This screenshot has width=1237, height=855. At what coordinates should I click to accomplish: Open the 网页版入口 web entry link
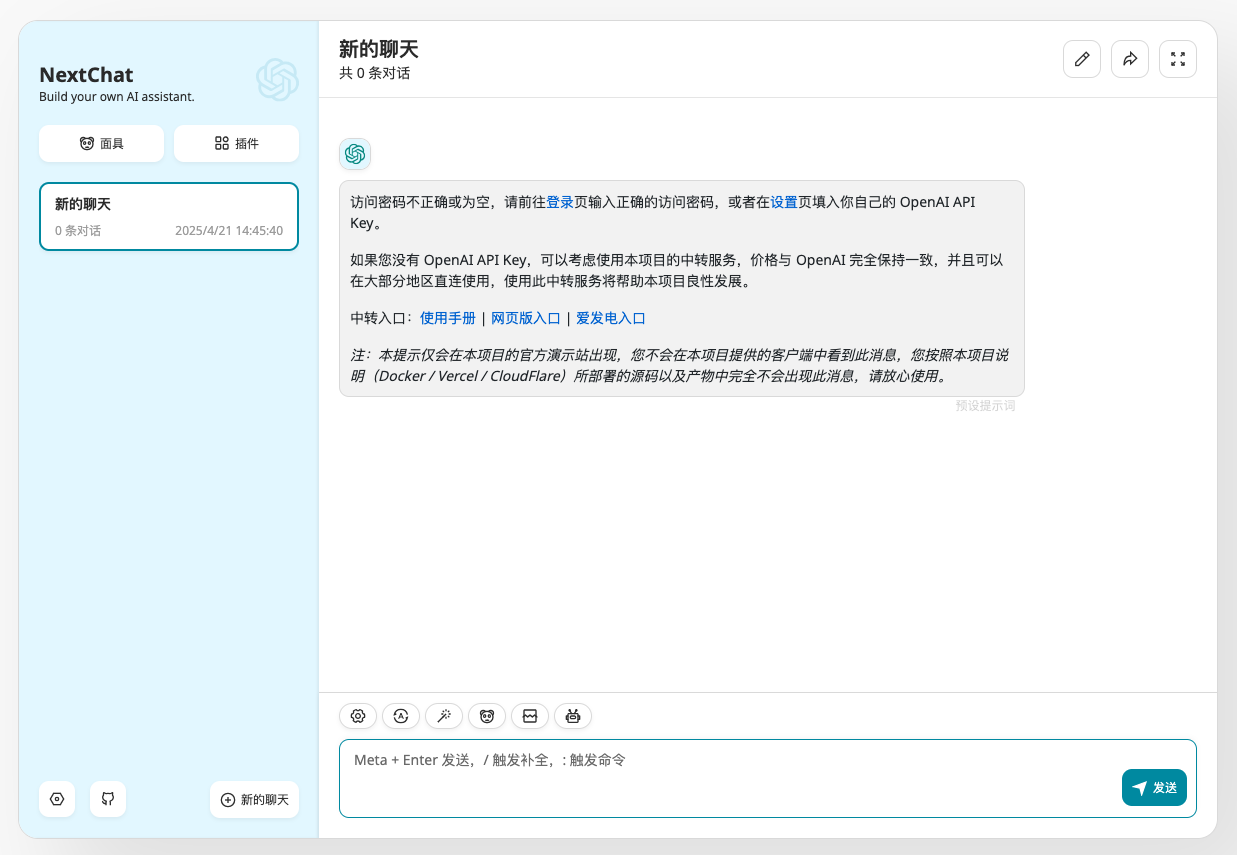point(526,318)
